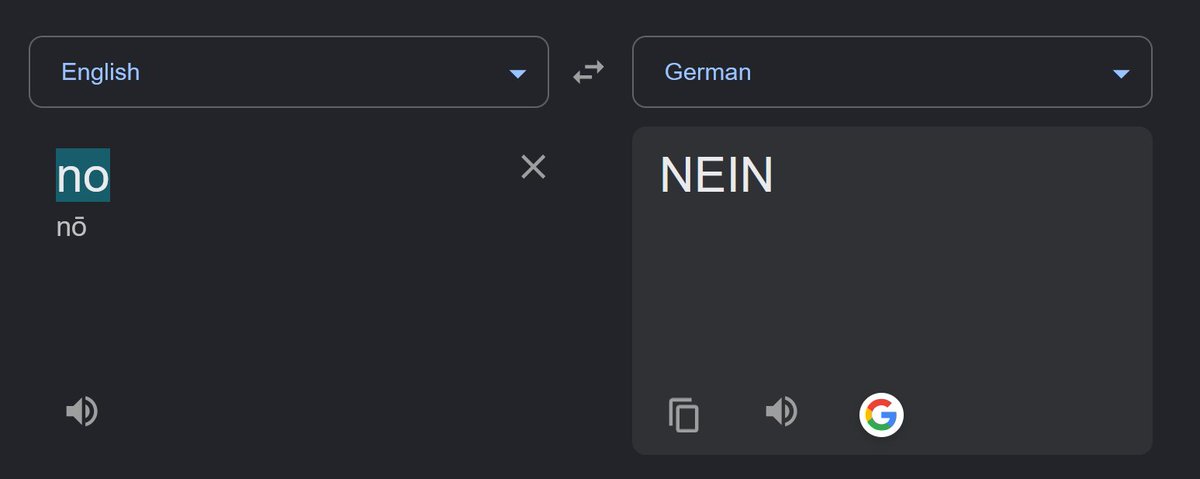
Task: Click the Google logo search icon
Action: coord(881,414)
